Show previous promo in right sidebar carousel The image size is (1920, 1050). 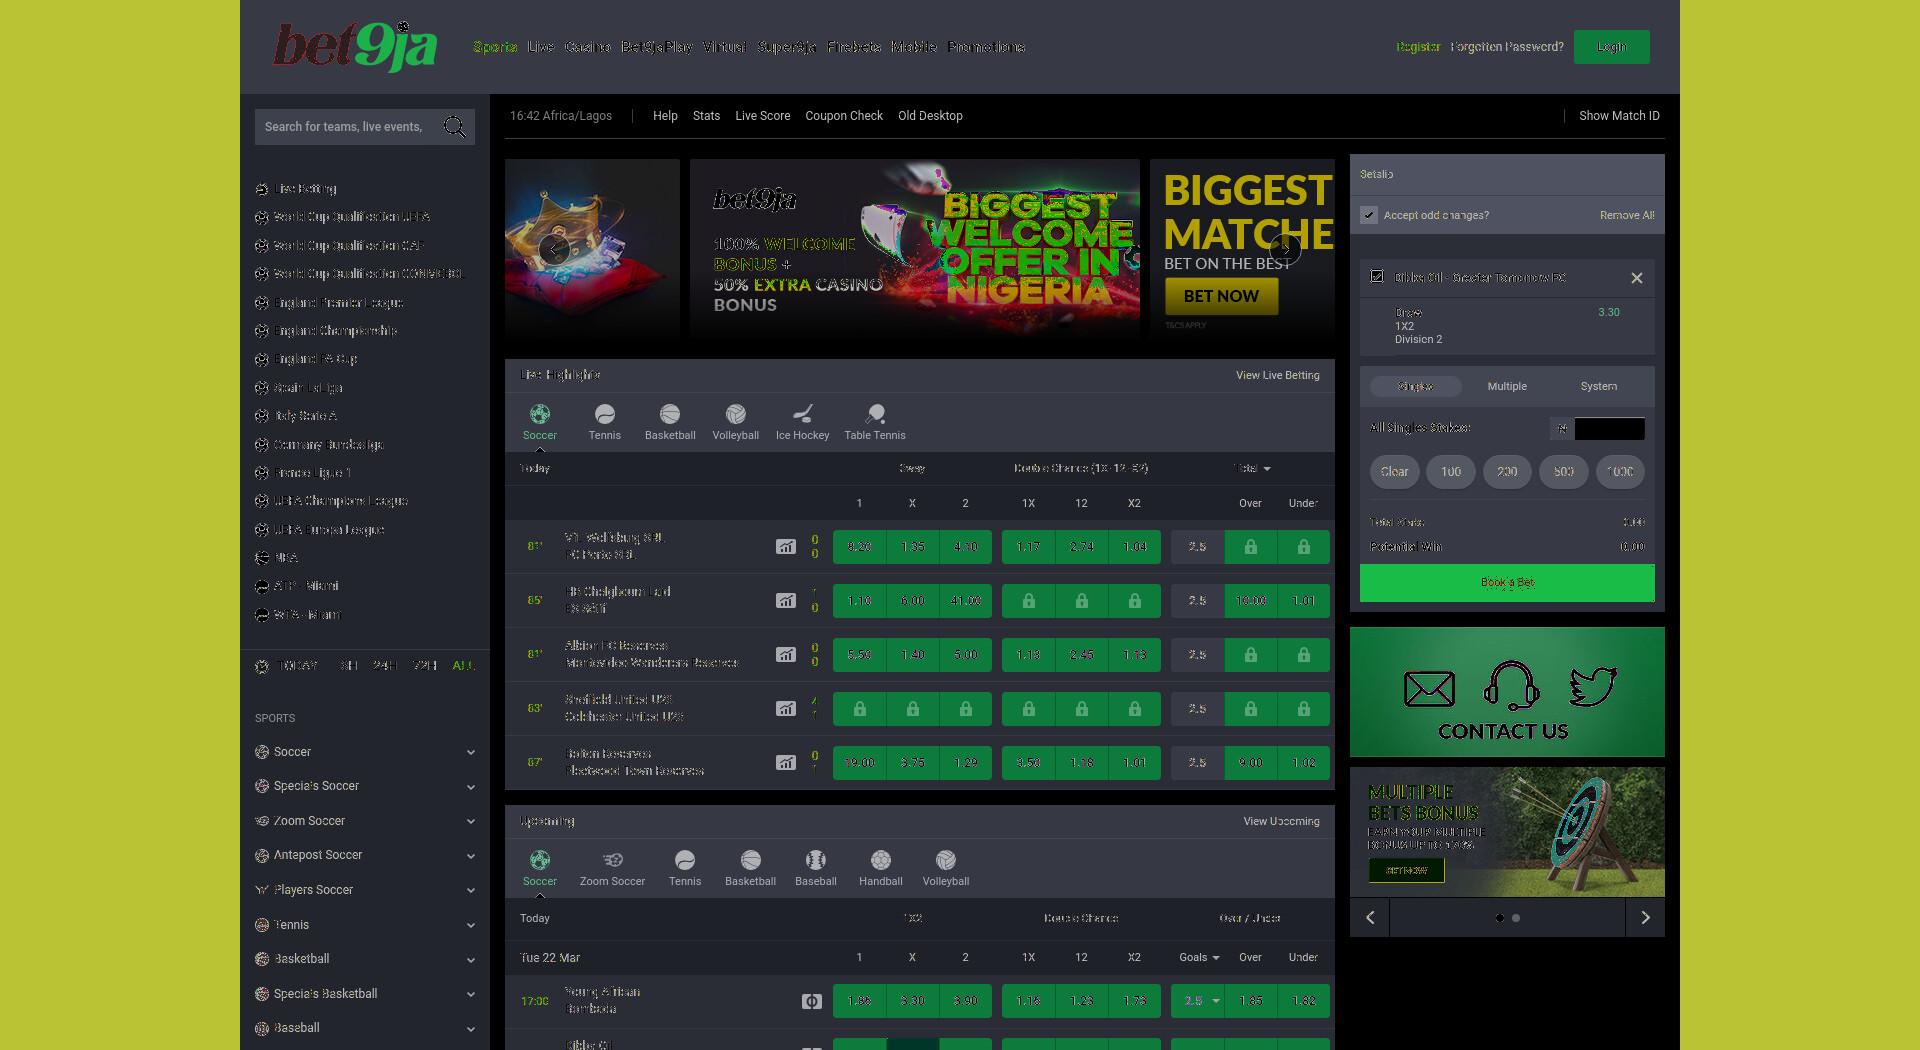[1370, 917]
